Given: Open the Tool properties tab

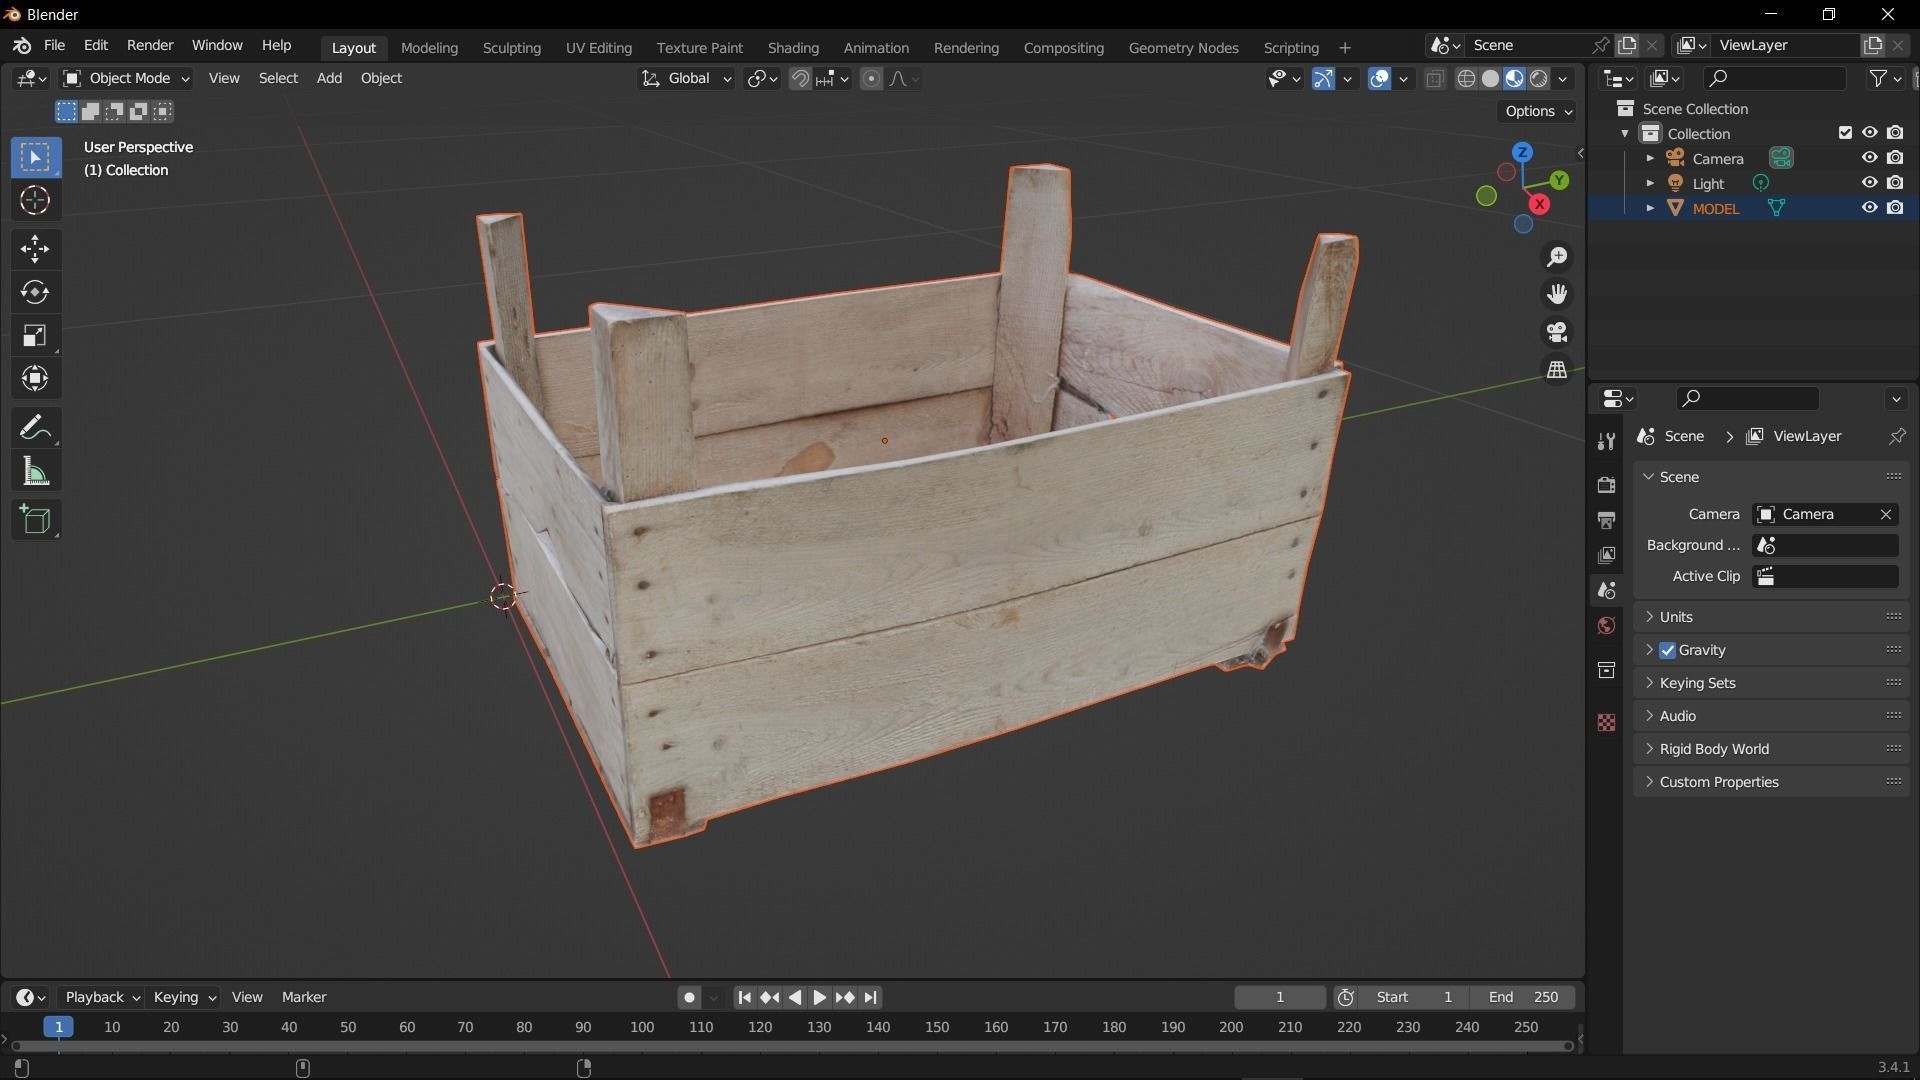Looking at the screenshot, I should tap(1606, 441).
